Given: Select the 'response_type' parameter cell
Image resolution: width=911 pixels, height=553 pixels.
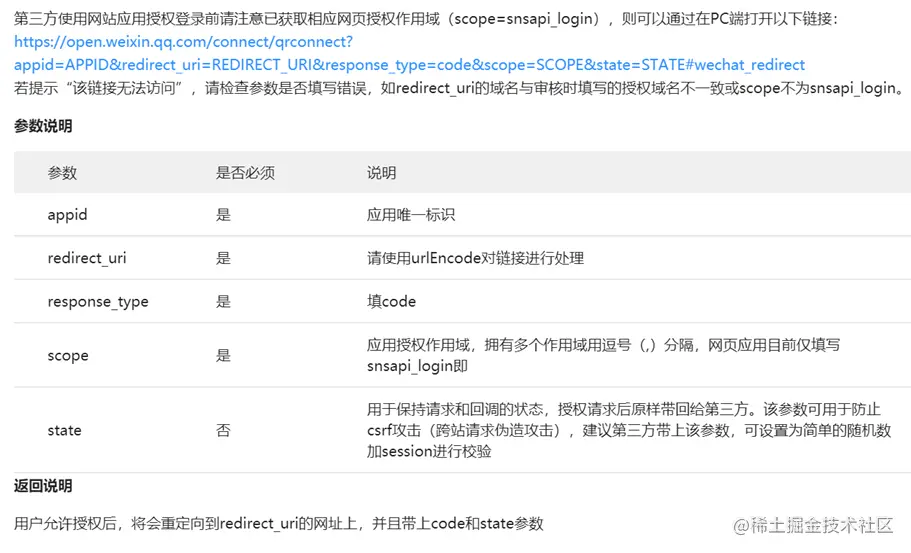Looking at the screenshot, I should pos(98,301).
